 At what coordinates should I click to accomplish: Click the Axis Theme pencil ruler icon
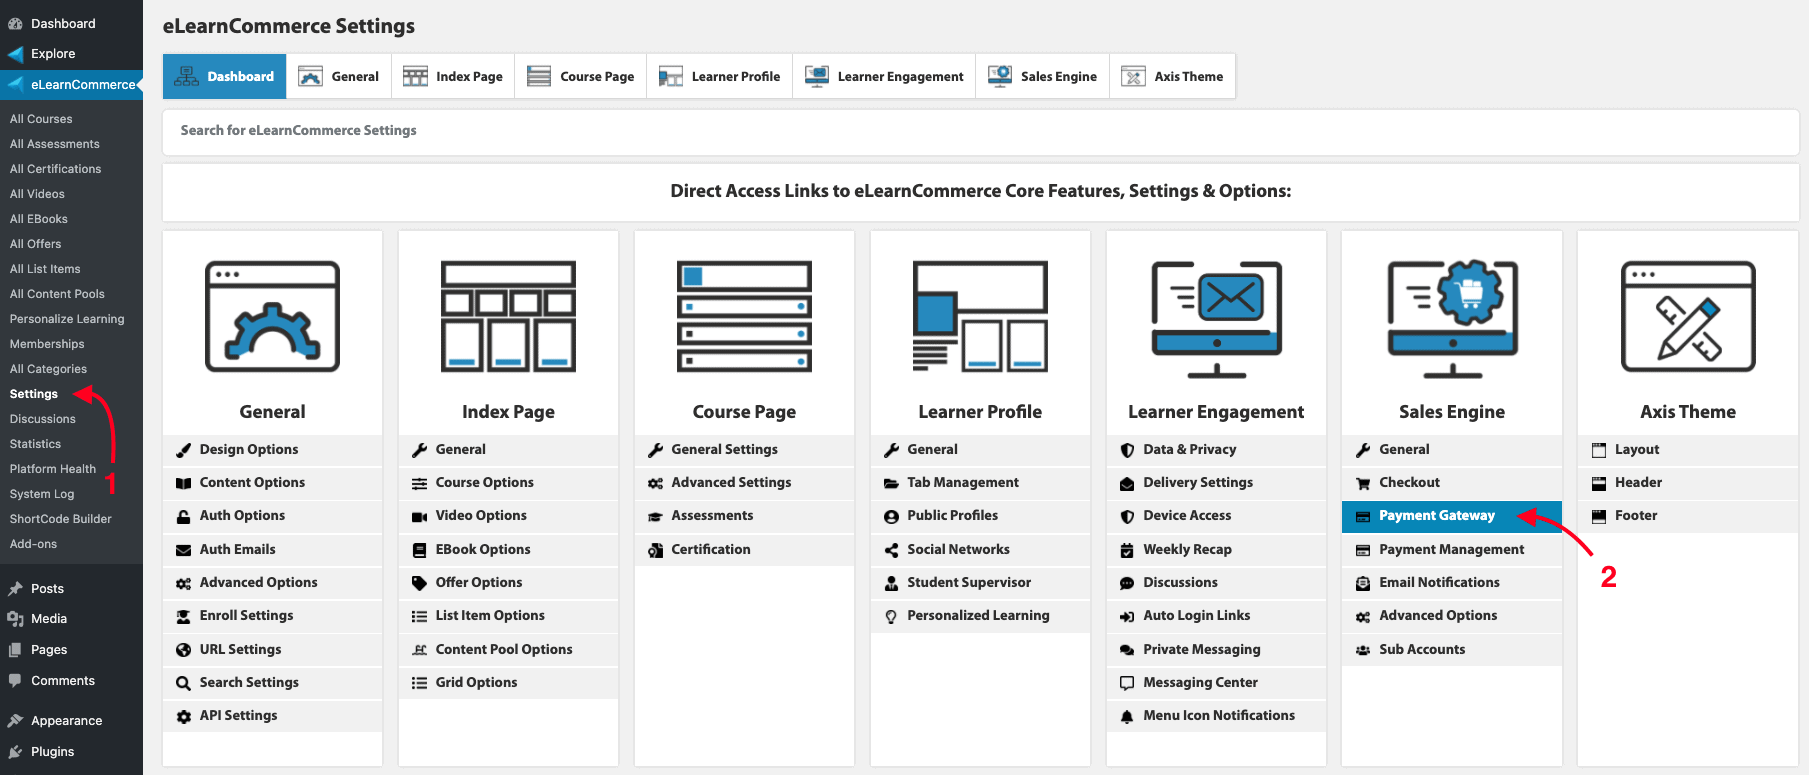[1688, 317]
